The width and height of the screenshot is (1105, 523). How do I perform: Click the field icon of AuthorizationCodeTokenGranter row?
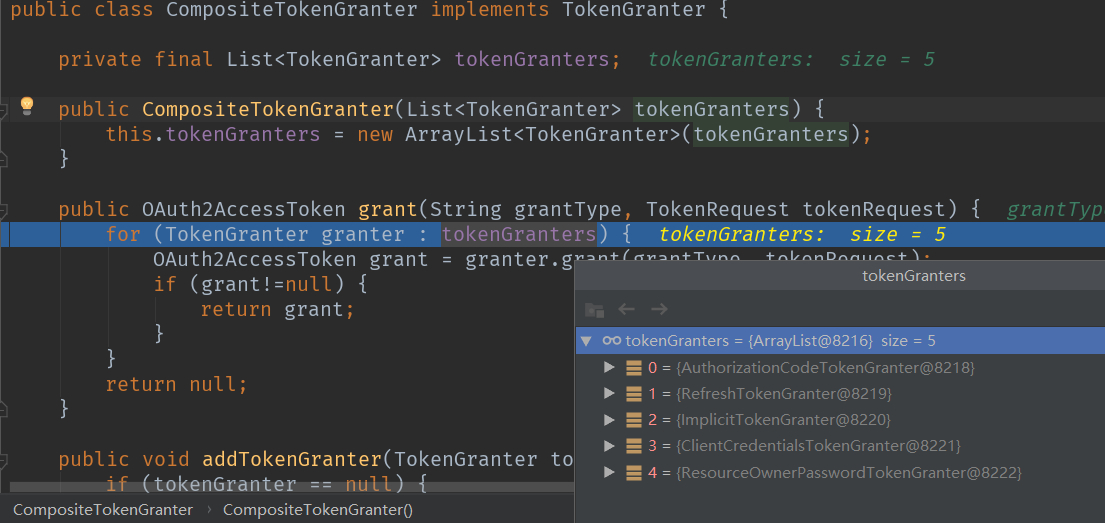click(634, 367)
